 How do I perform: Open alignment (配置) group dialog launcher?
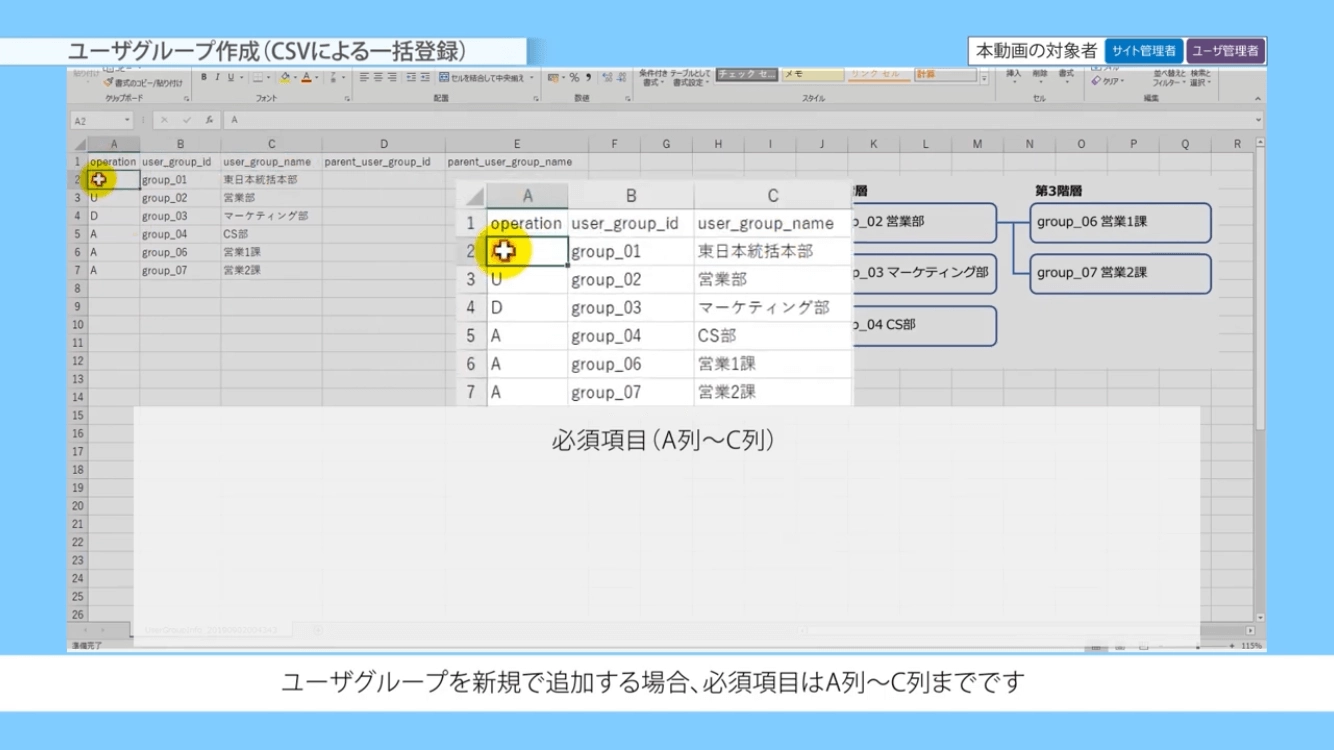click(536, 99)
